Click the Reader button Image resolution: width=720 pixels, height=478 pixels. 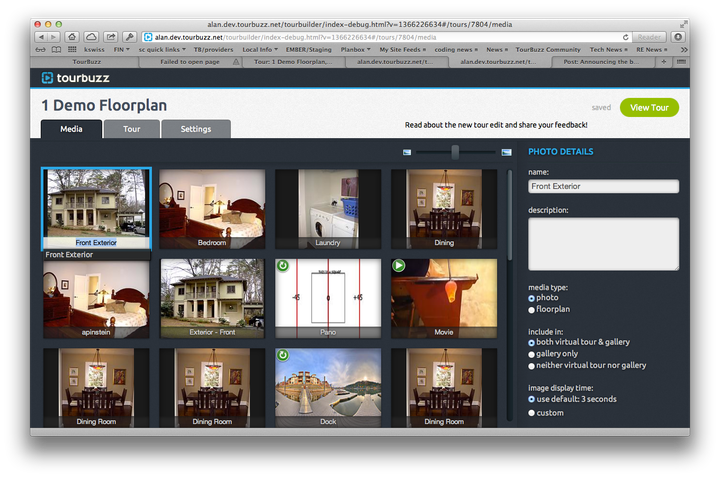click(649, 37)
